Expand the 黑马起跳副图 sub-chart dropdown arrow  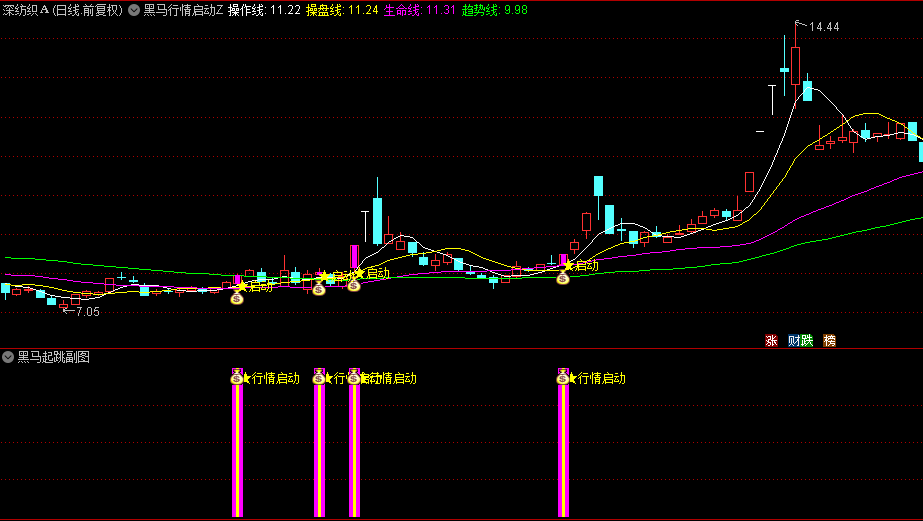8,357
